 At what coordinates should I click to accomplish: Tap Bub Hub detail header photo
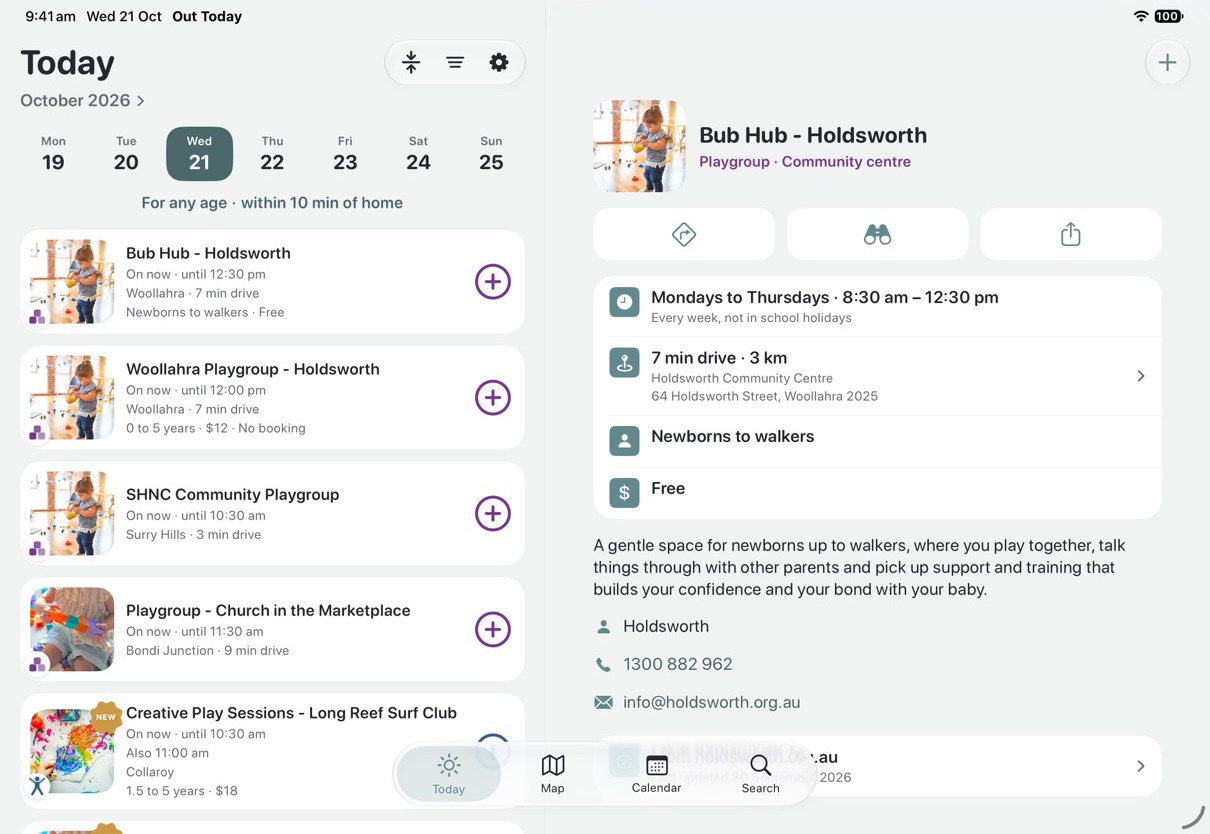640,146
